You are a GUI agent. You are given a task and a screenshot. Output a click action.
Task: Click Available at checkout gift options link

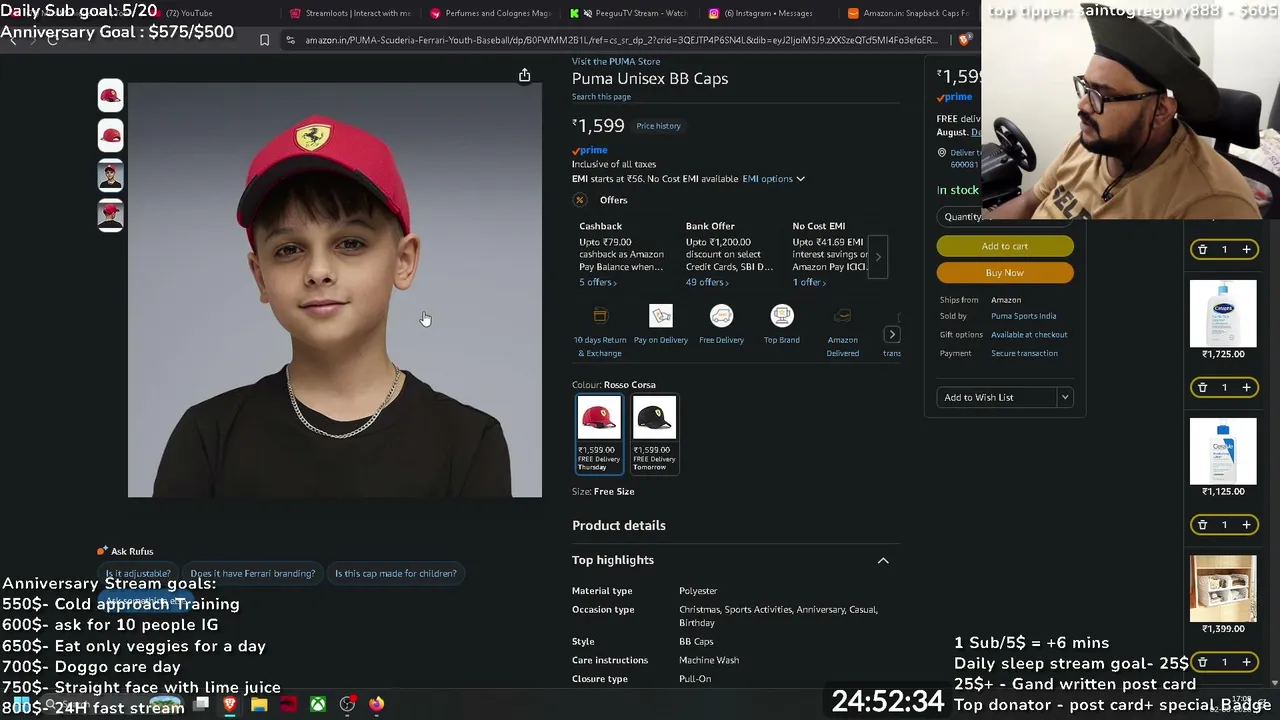(x=1029, y=335)
